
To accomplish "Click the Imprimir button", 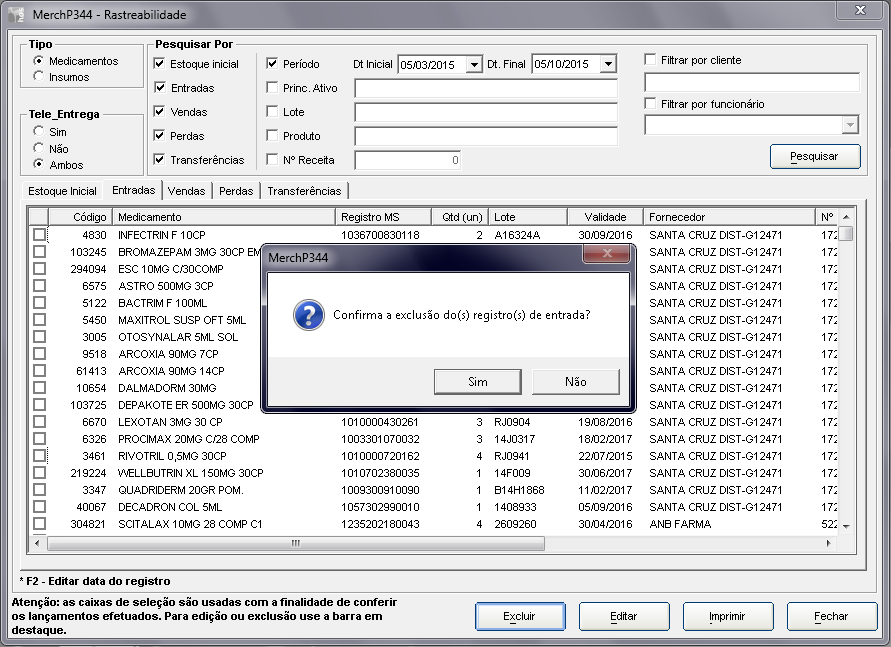I will (727, 617).
